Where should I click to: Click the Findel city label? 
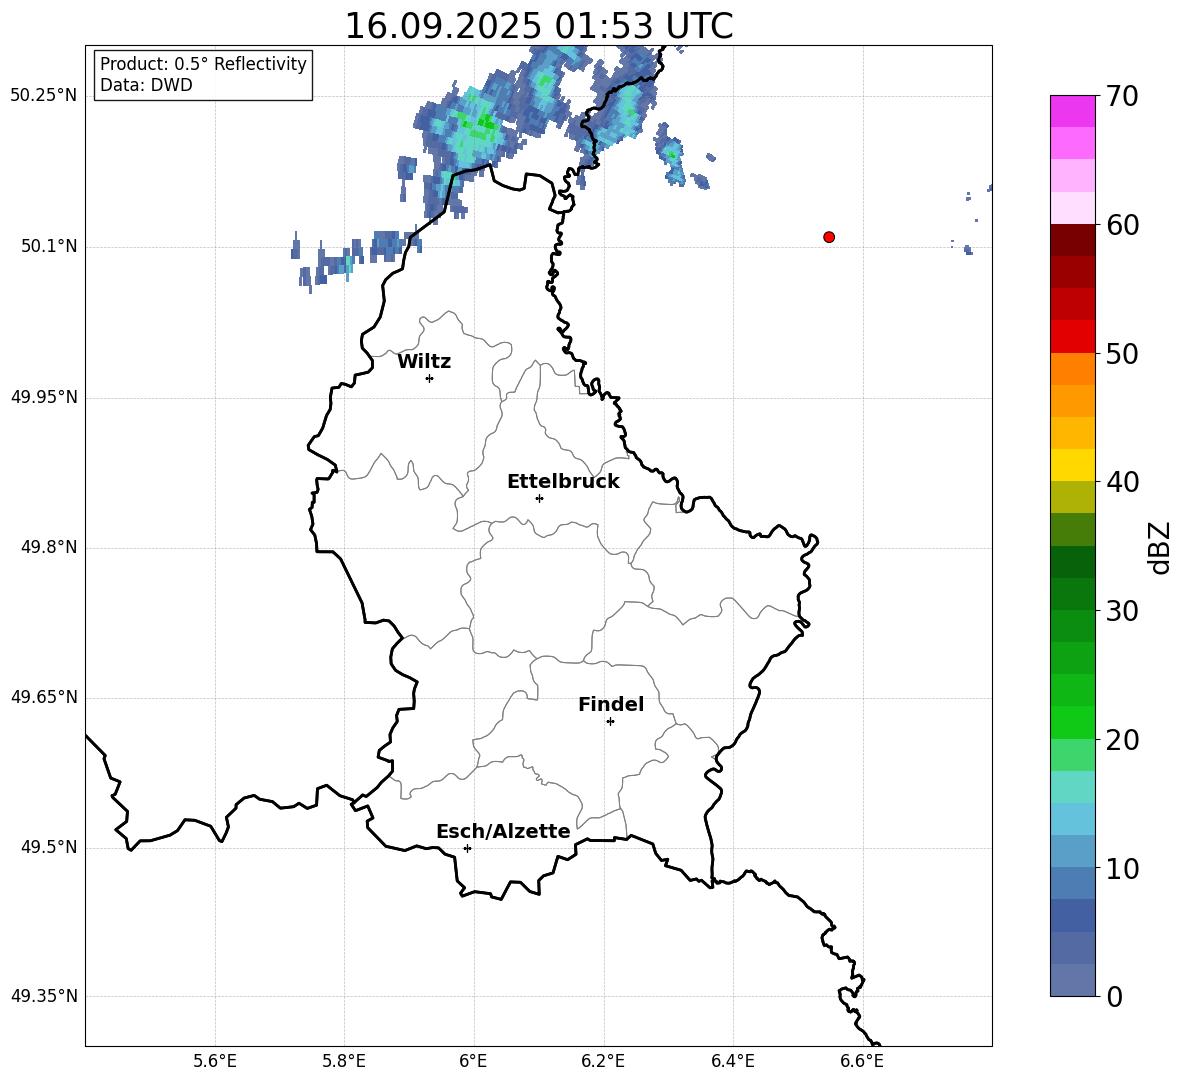tap(611, 704)
